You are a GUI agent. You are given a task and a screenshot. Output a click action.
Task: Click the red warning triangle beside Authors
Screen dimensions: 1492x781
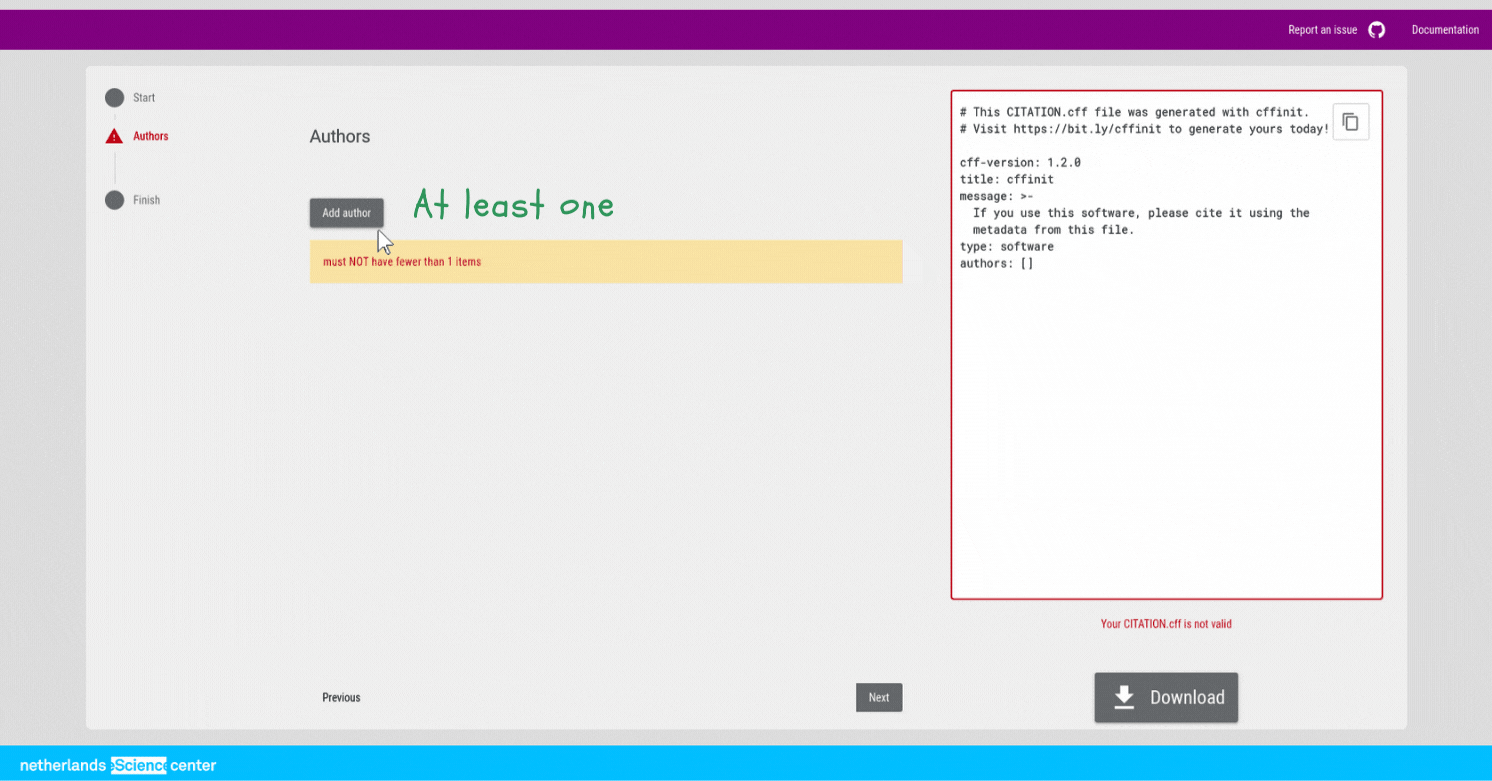tap(114, 136)
